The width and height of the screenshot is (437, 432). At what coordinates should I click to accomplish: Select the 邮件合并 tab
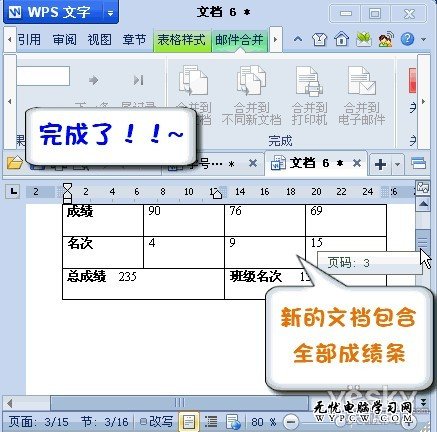point(239,40)
